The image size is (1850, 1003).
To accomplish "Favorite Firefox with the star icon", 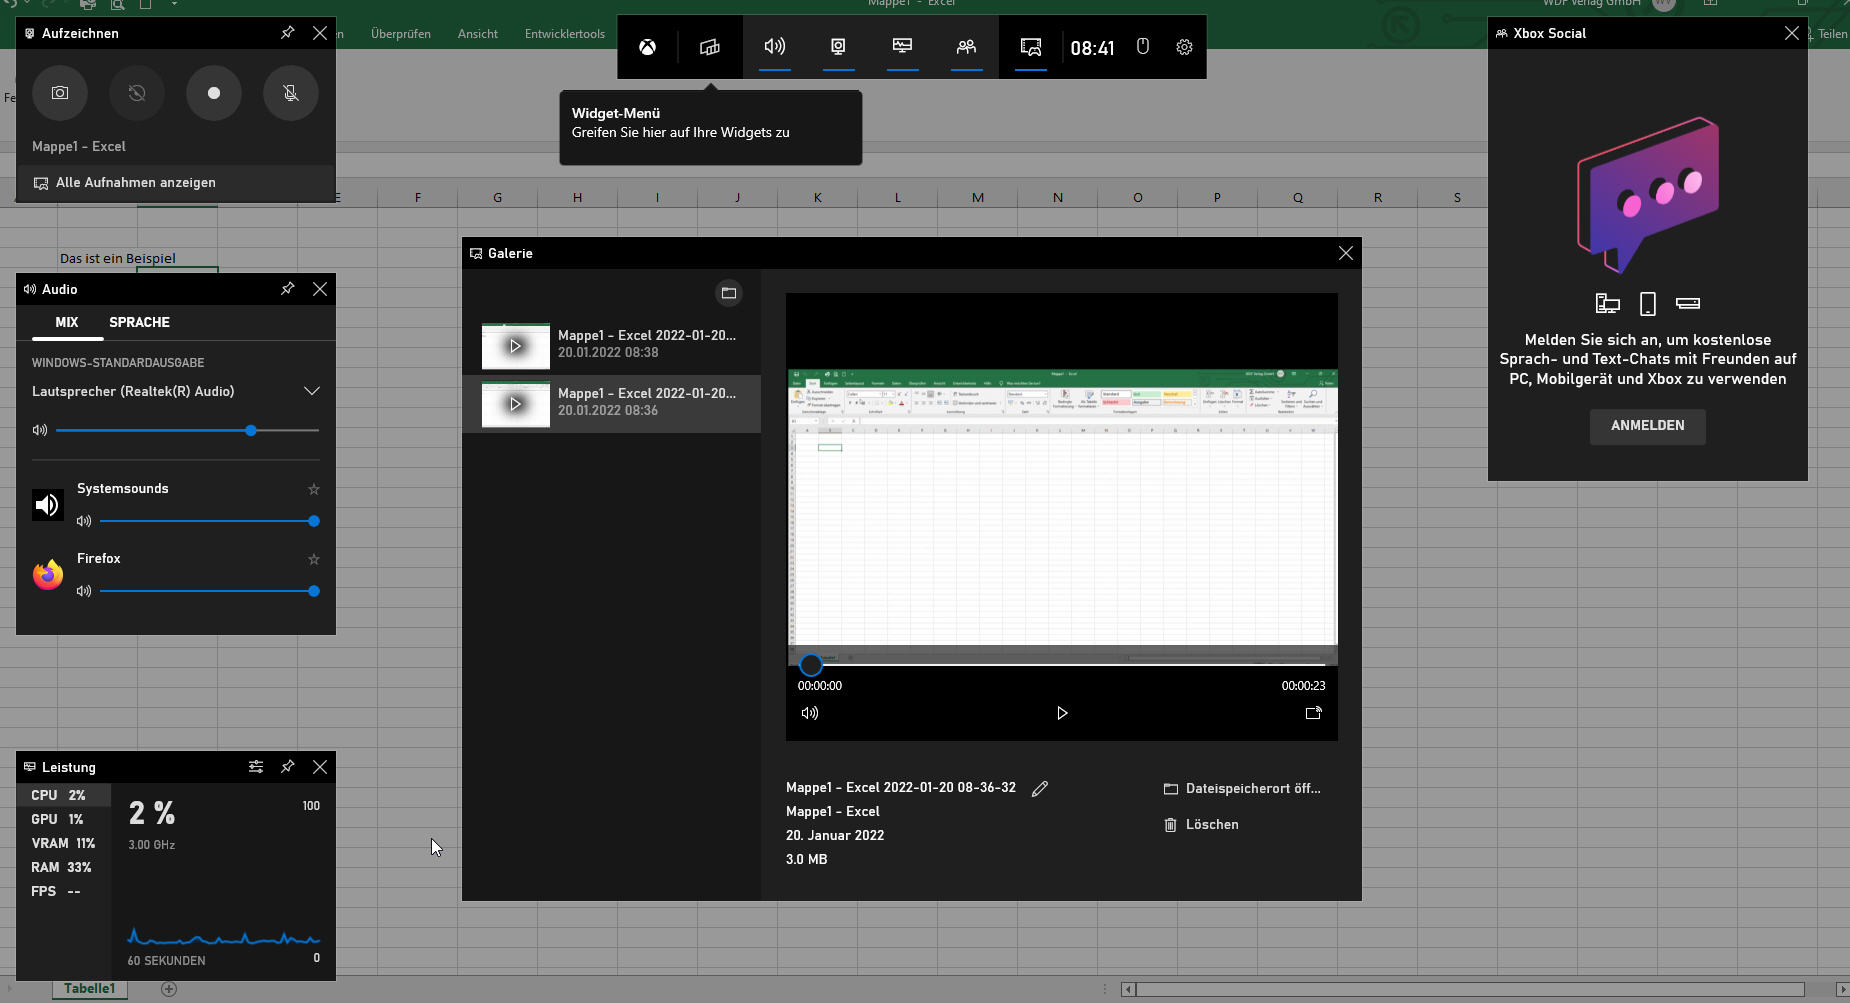I will click(314, 559).
